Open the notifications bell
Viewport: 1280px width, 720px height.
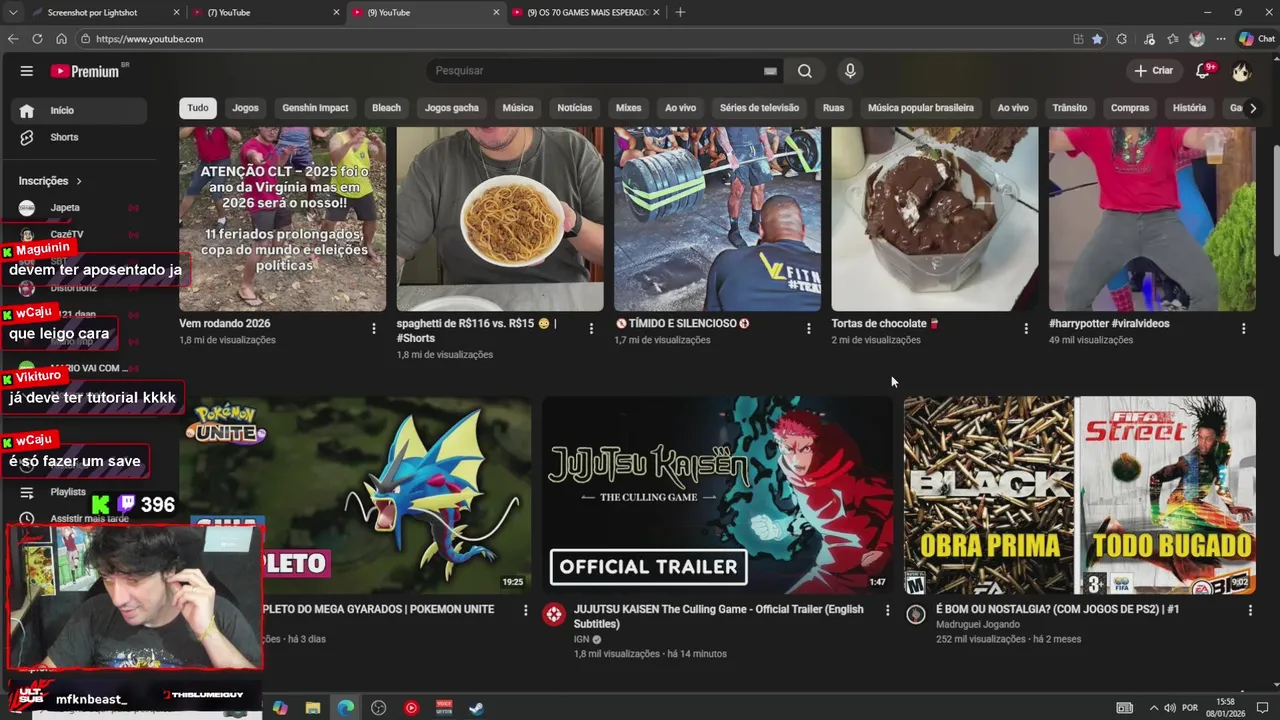[1204, 71]
